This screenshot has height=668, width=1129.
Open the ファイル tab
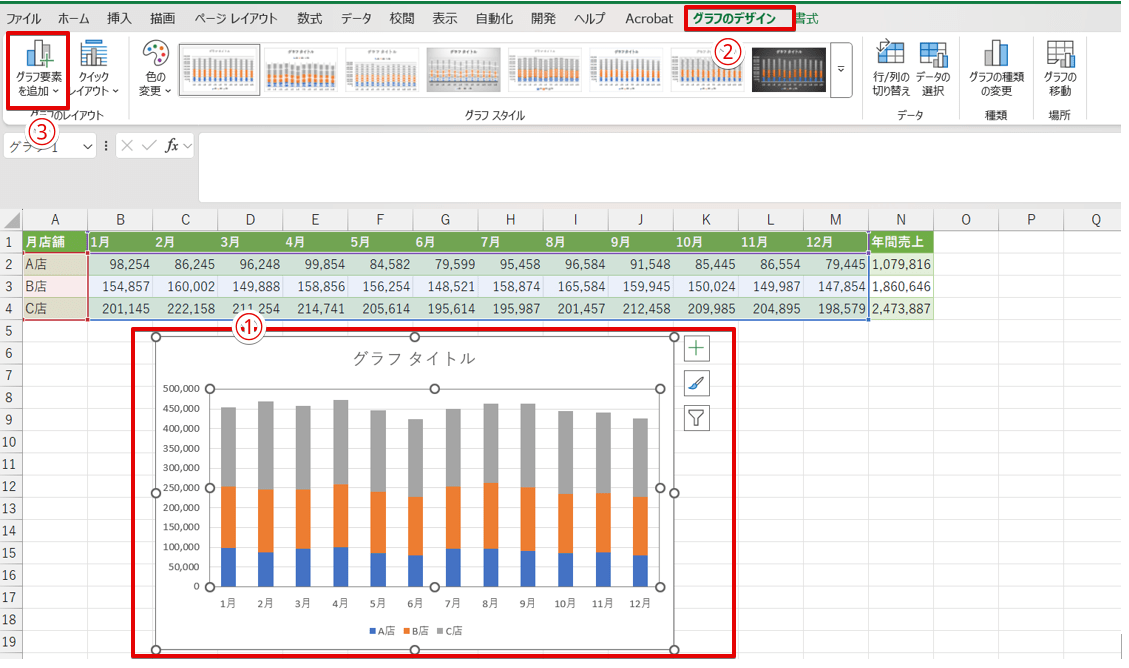(x=24, y=19)
